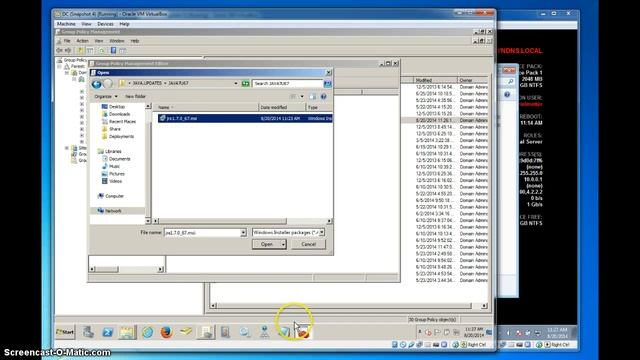Select Libraries in the navigation pane

pyautogui.click(x=113, y=151)
